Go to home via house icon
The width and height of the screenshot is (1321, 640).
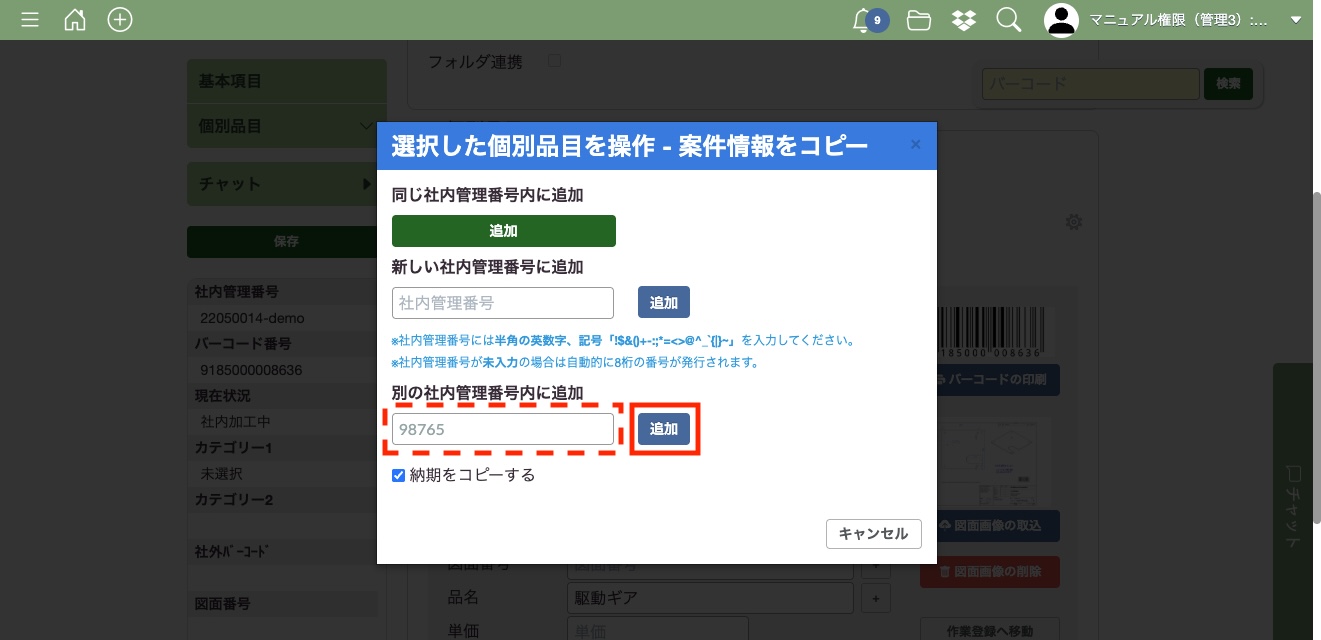[x=75, y=20]
